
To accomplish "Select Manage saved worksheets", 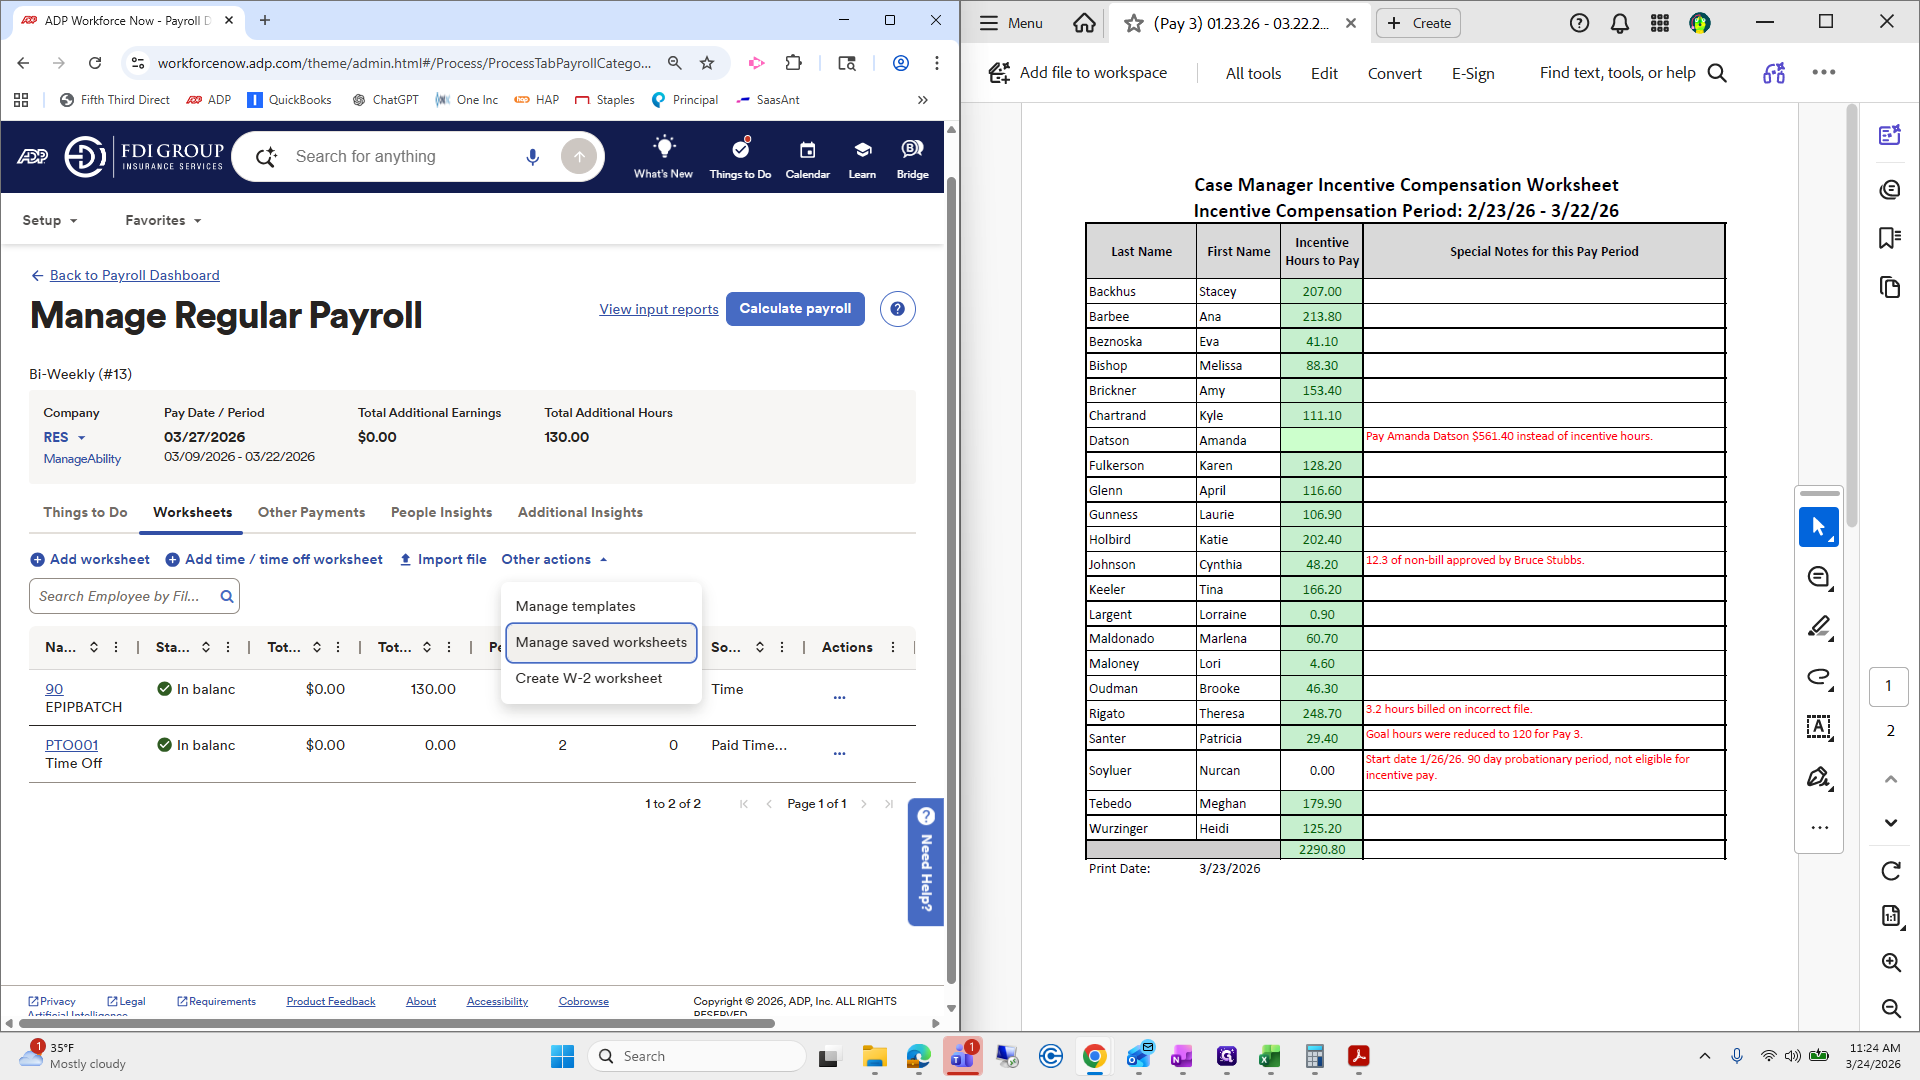I will (600, 642).
